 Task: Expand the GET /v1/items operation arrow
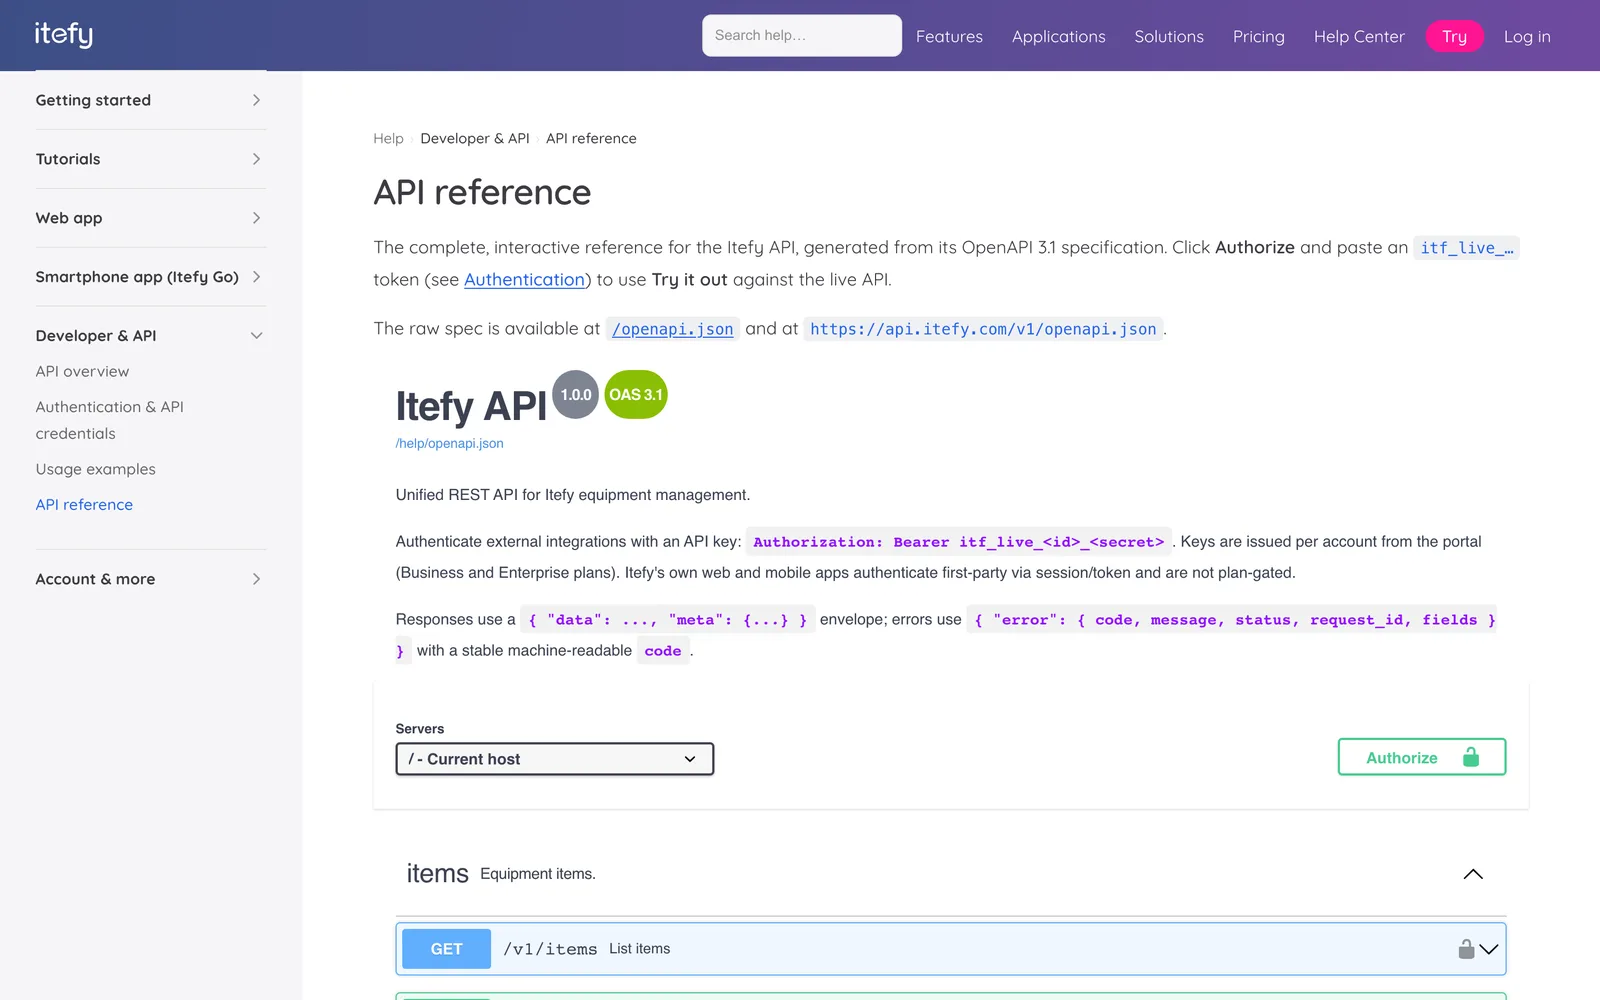click(1489, 949)
